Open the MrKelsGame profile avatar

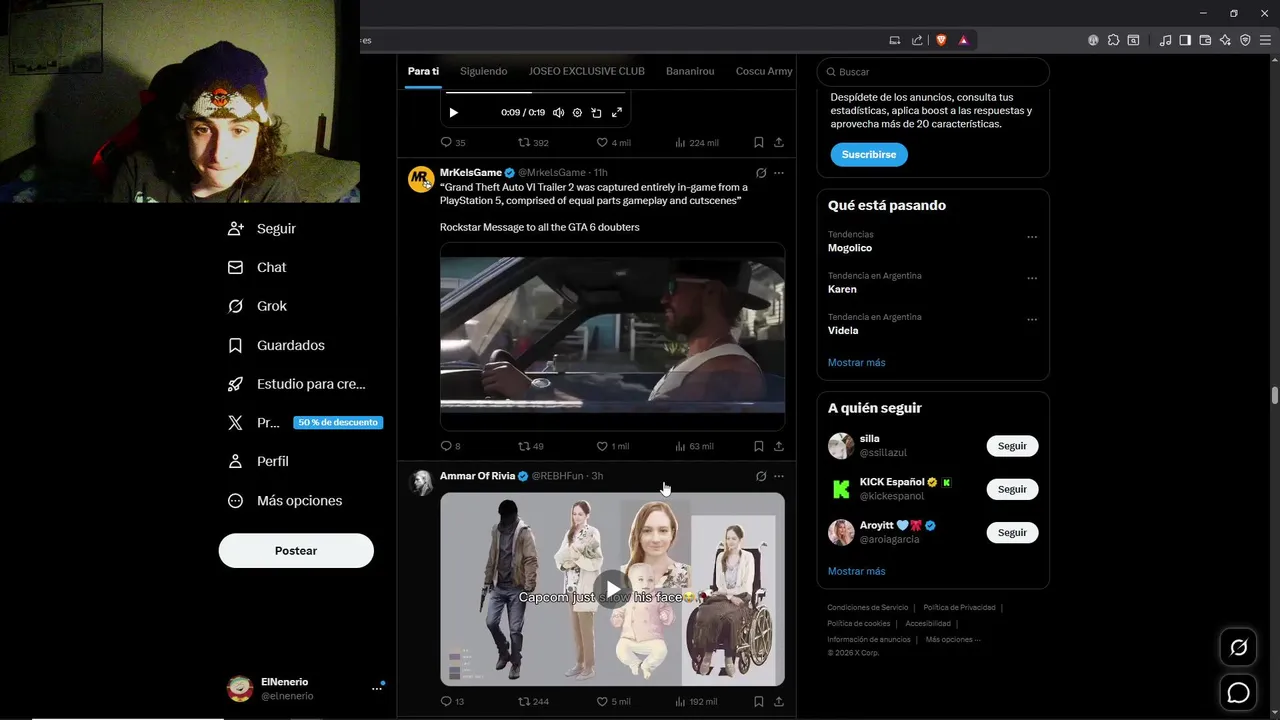click(421, 179)
